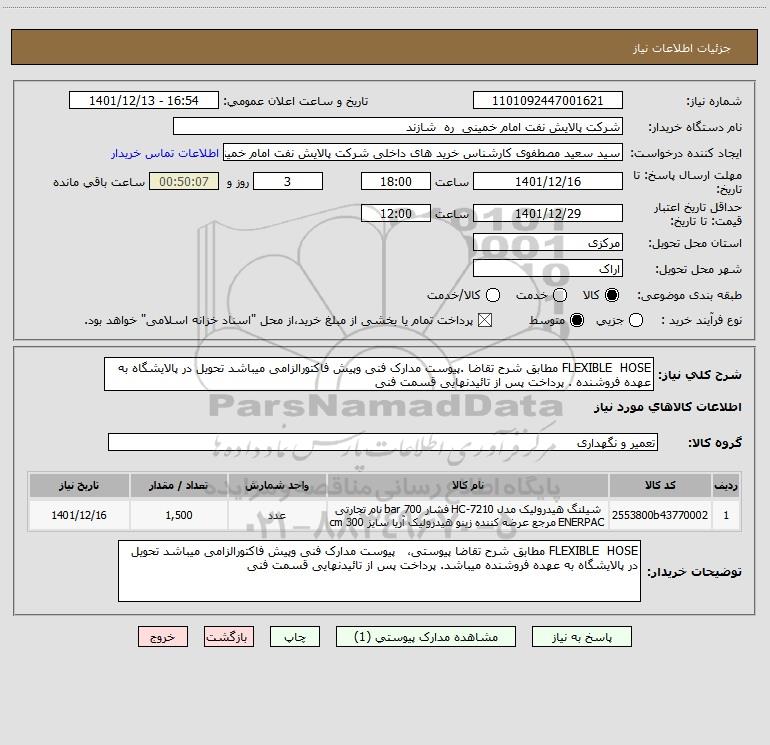The height and width of the screenshot is (745, 770).
Task: Click the خروج exit button
Action: click(163, 637)
